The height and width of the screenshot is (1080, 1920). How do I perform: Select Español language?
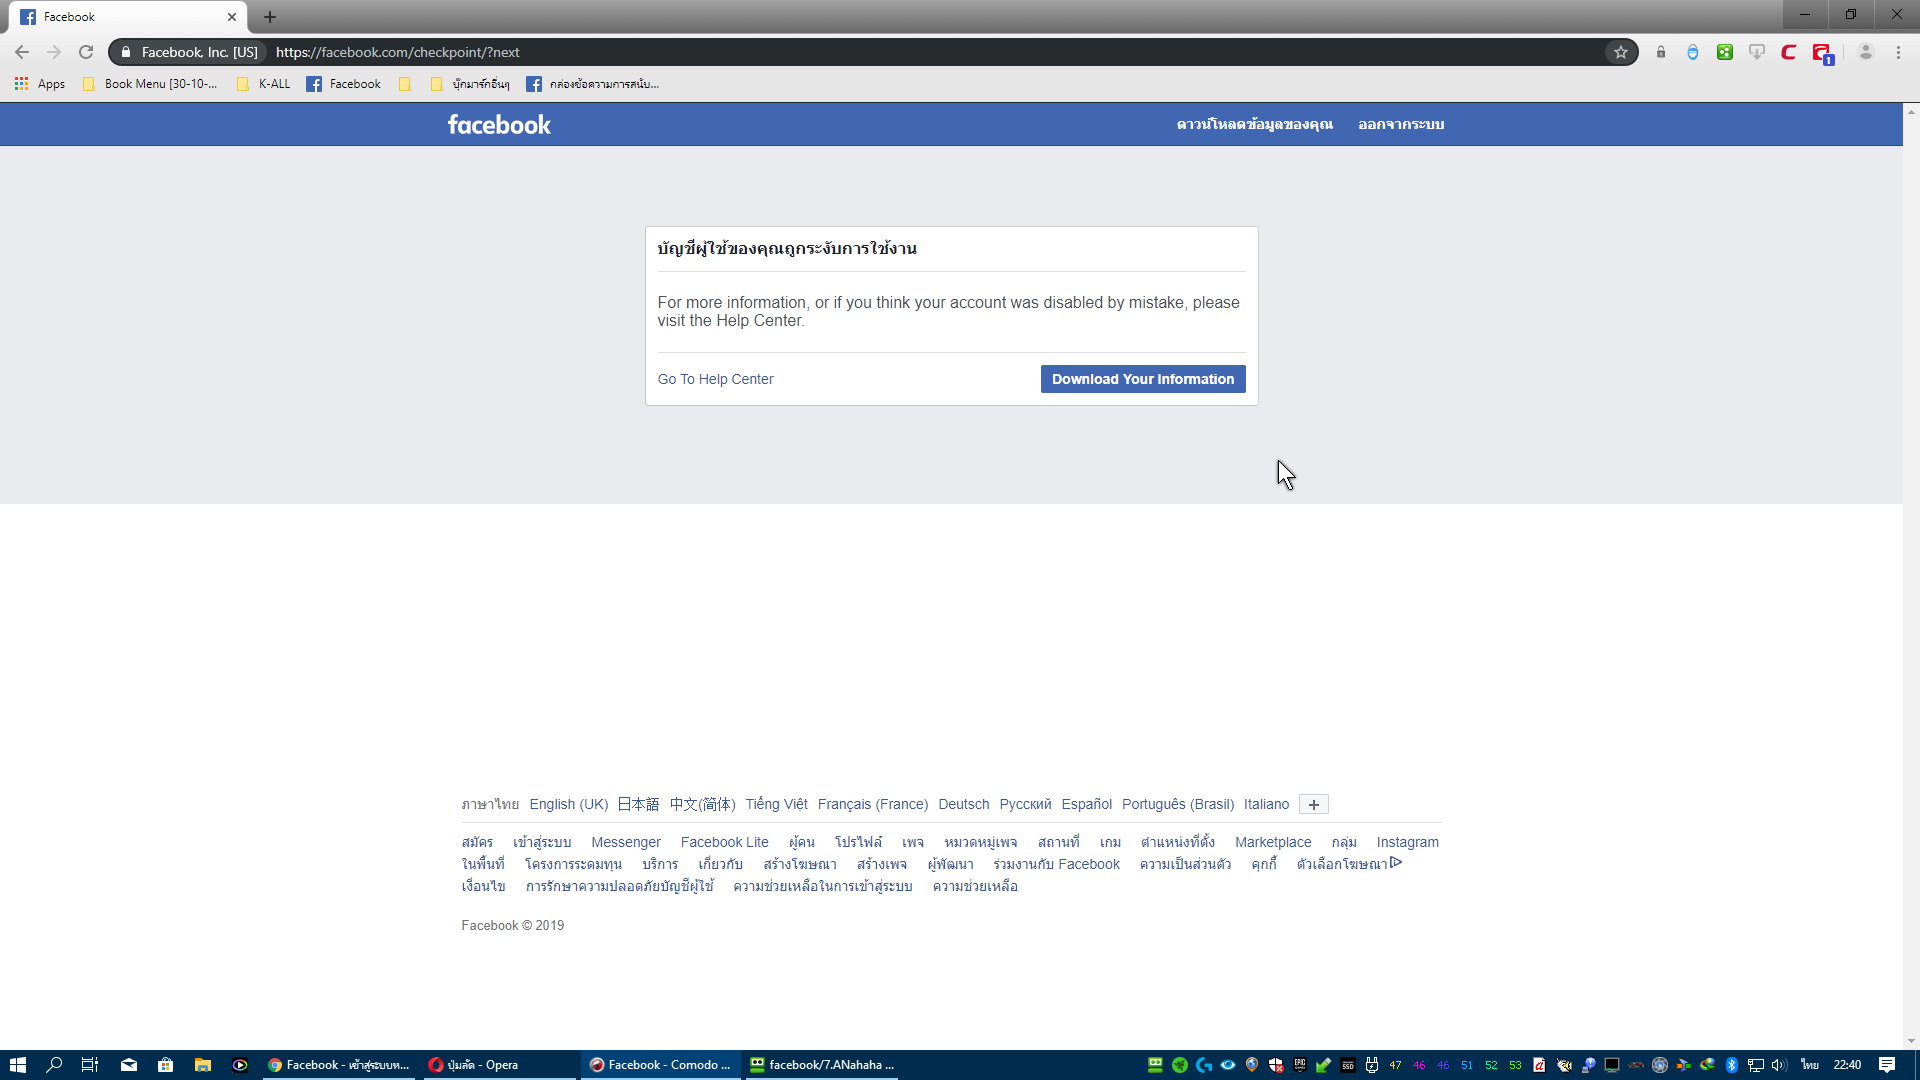pos(1087,804)
